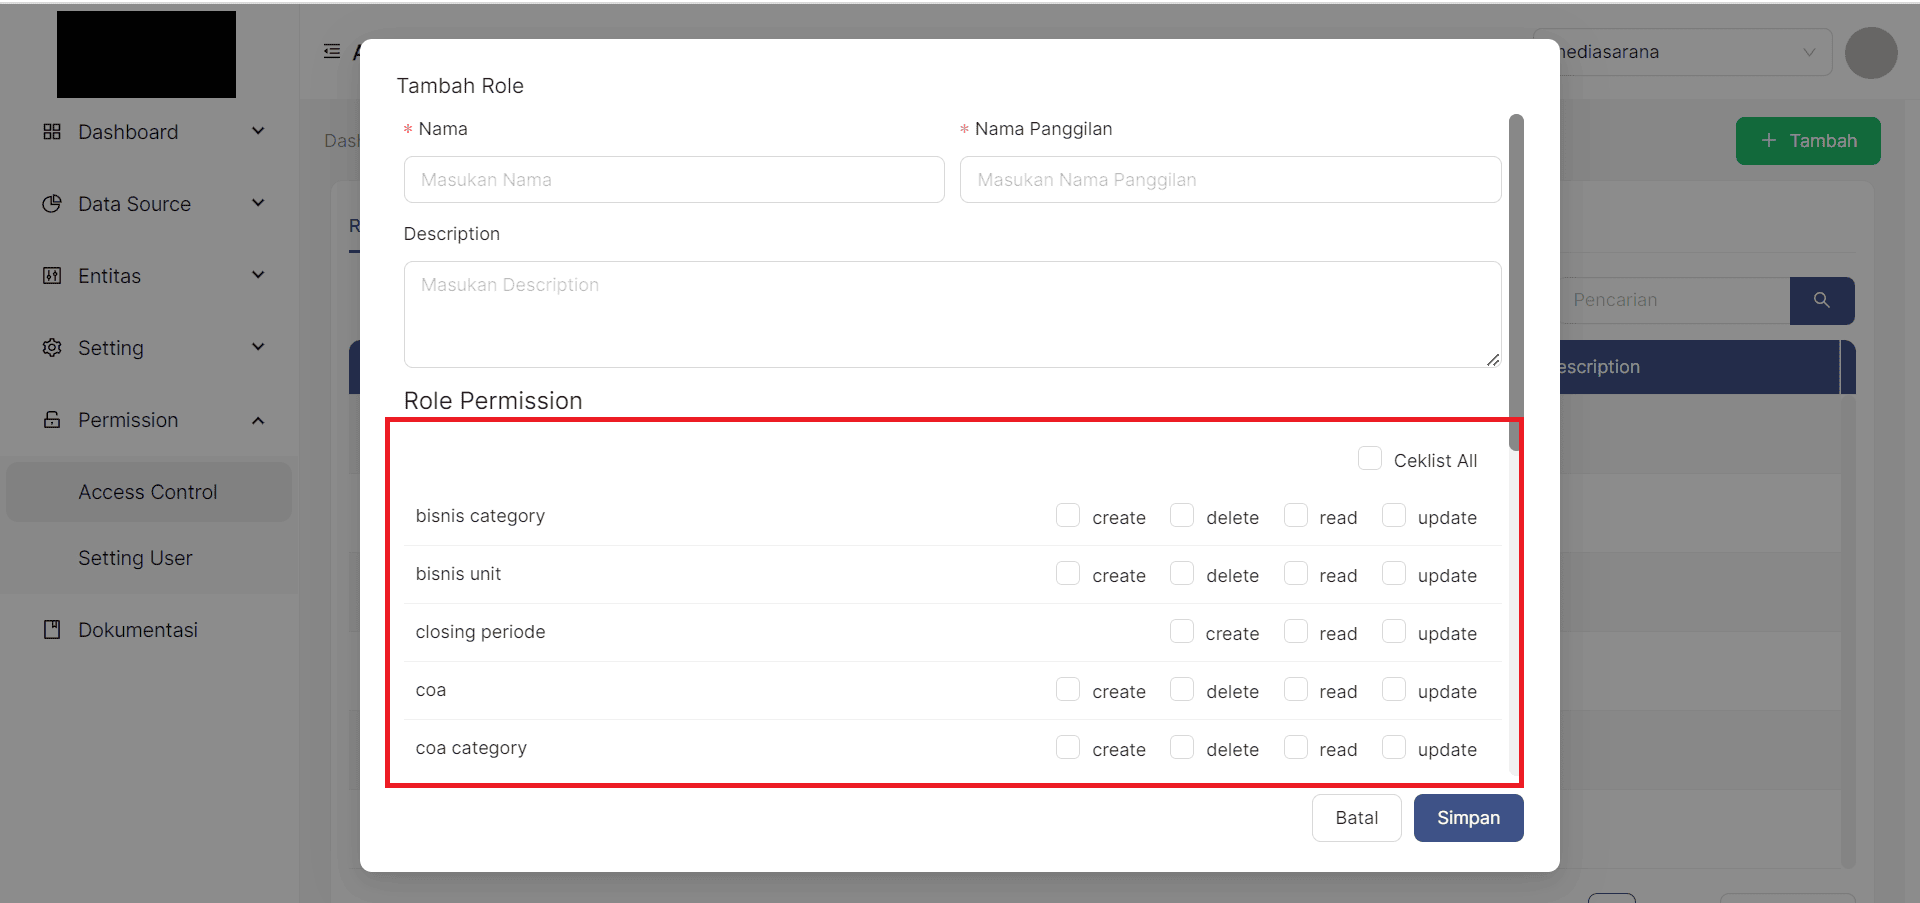Collapse the Permission menu chevron
This screenshot has width=1920, height=903.
point(258,420)
